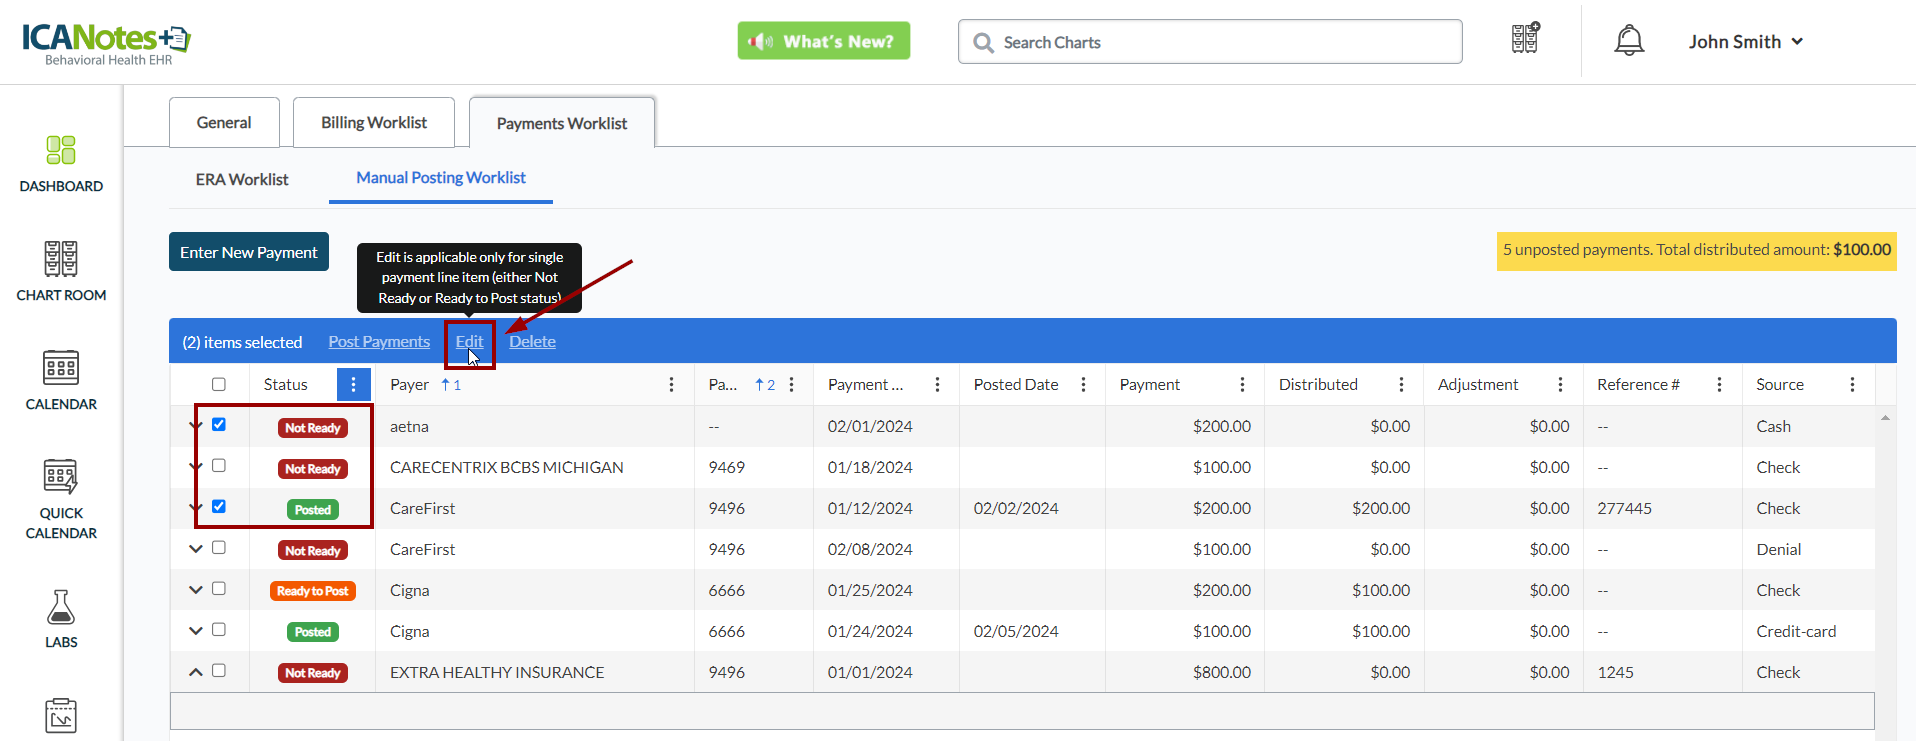
Task: Click chart room icon in top header
Action: [x=1525, y=40]
